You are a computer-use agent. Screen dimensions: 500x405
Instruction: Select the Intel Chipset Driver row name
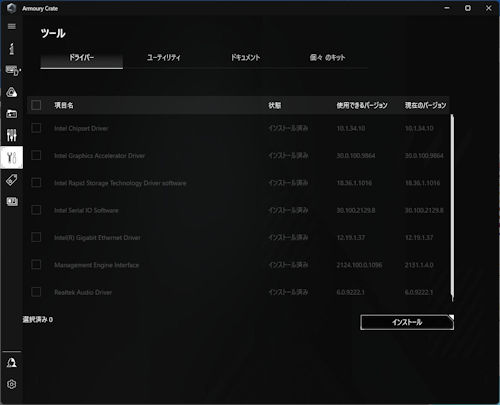click(x=81, y=128)
